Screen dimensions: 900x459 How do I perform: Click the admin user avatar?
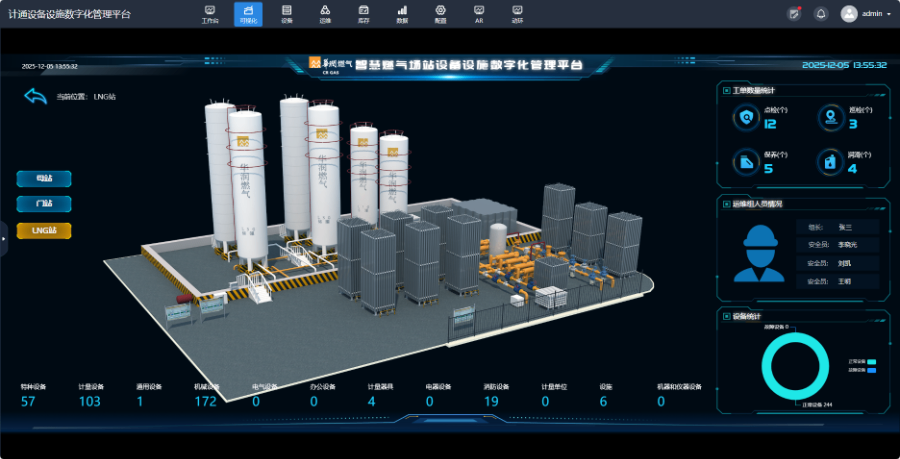click(x=849, y=14)
